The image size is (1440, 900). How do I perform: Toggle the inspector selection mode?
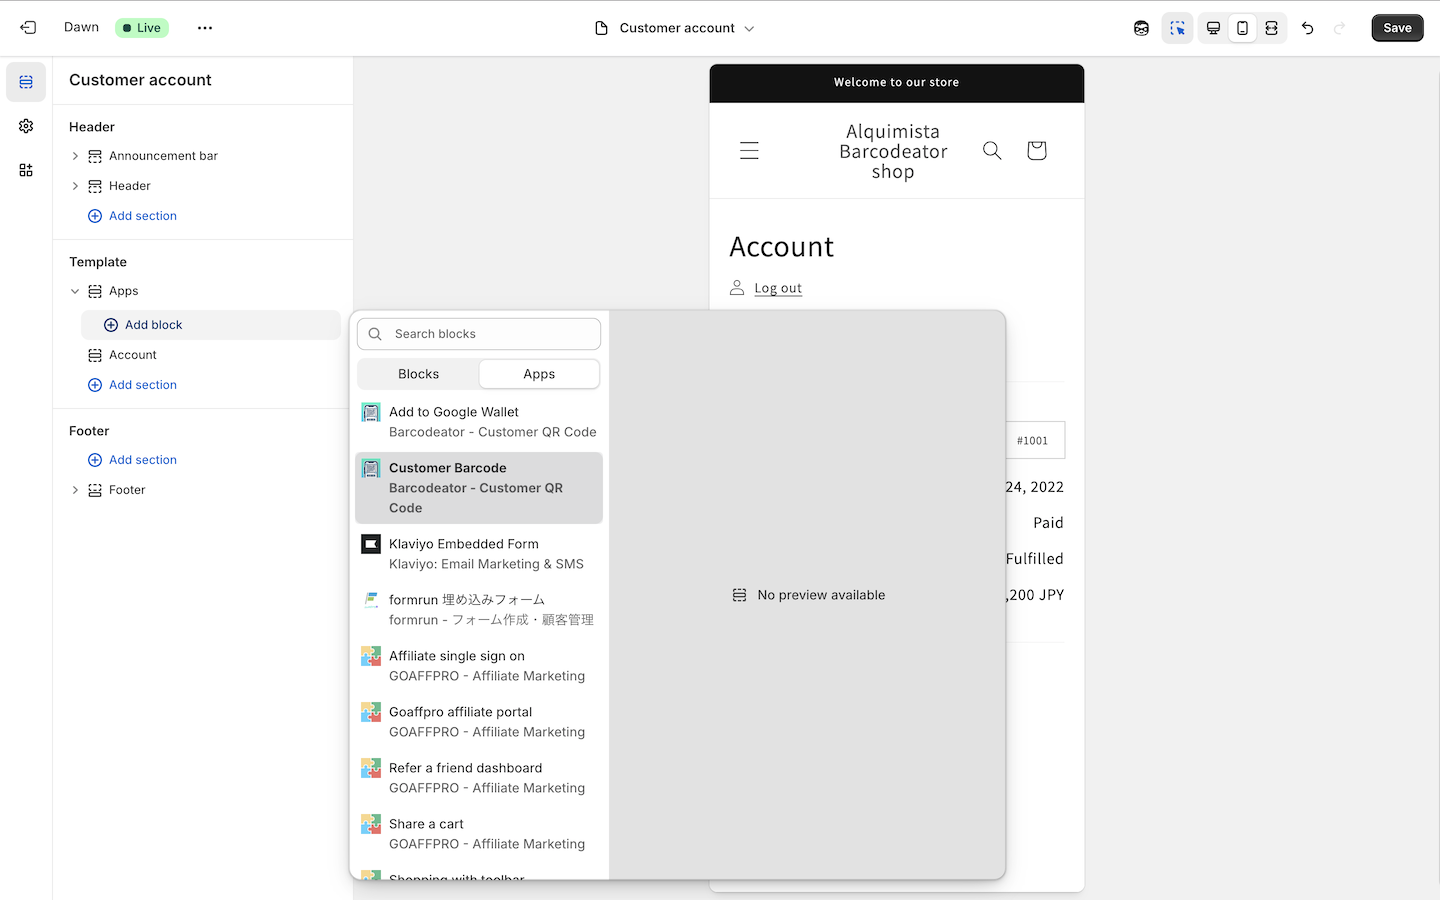[1177, 28]
